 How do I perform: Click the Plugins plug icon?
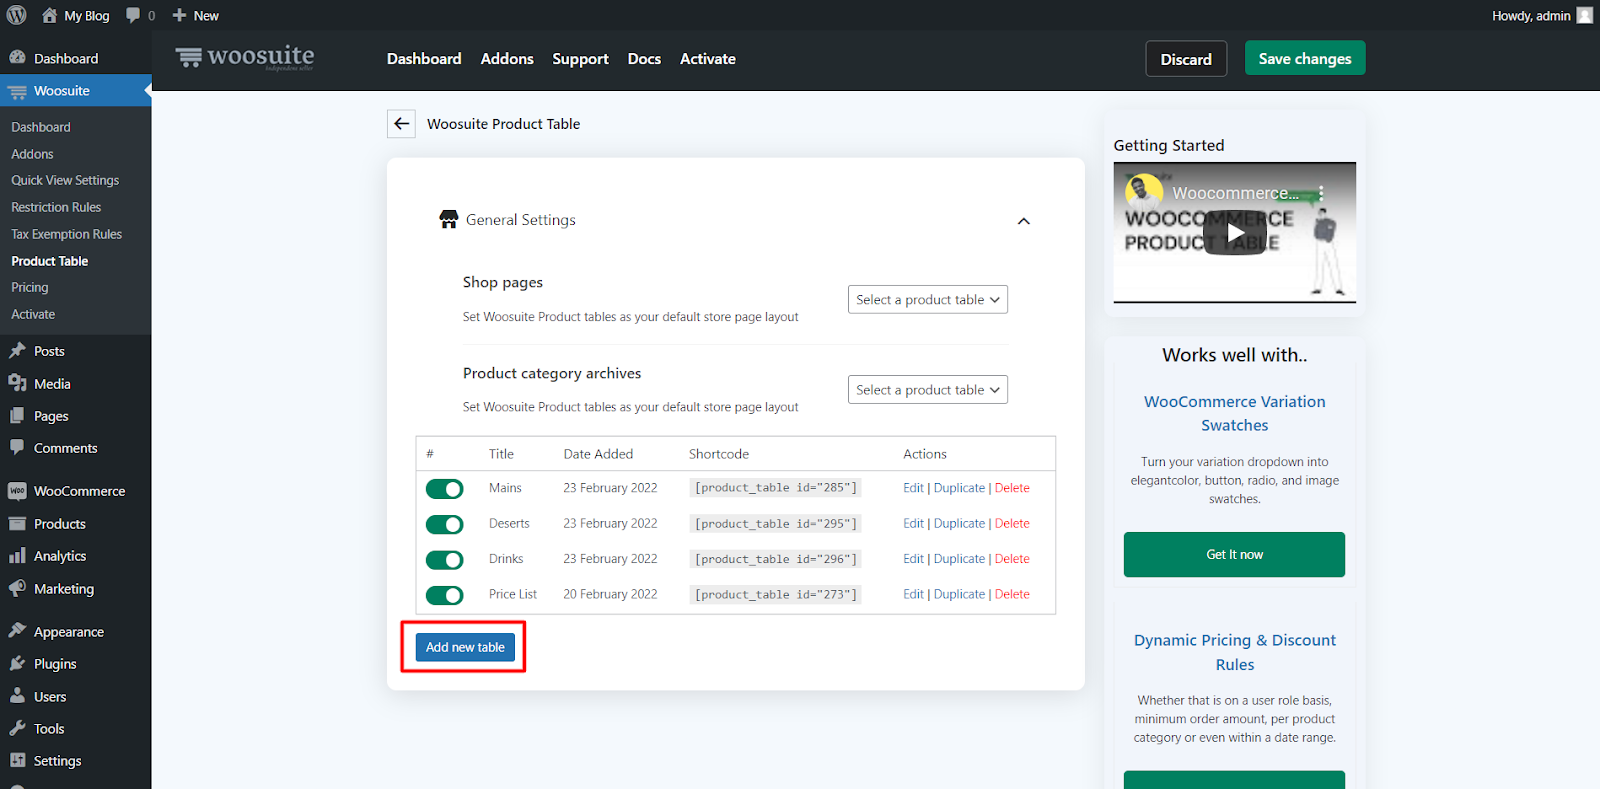(x=17, y=663)
